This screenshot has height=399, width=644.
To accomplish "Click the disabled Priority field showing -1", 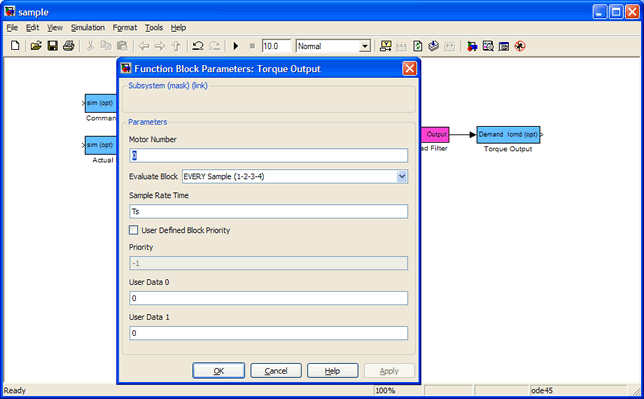I will point(269,263).
